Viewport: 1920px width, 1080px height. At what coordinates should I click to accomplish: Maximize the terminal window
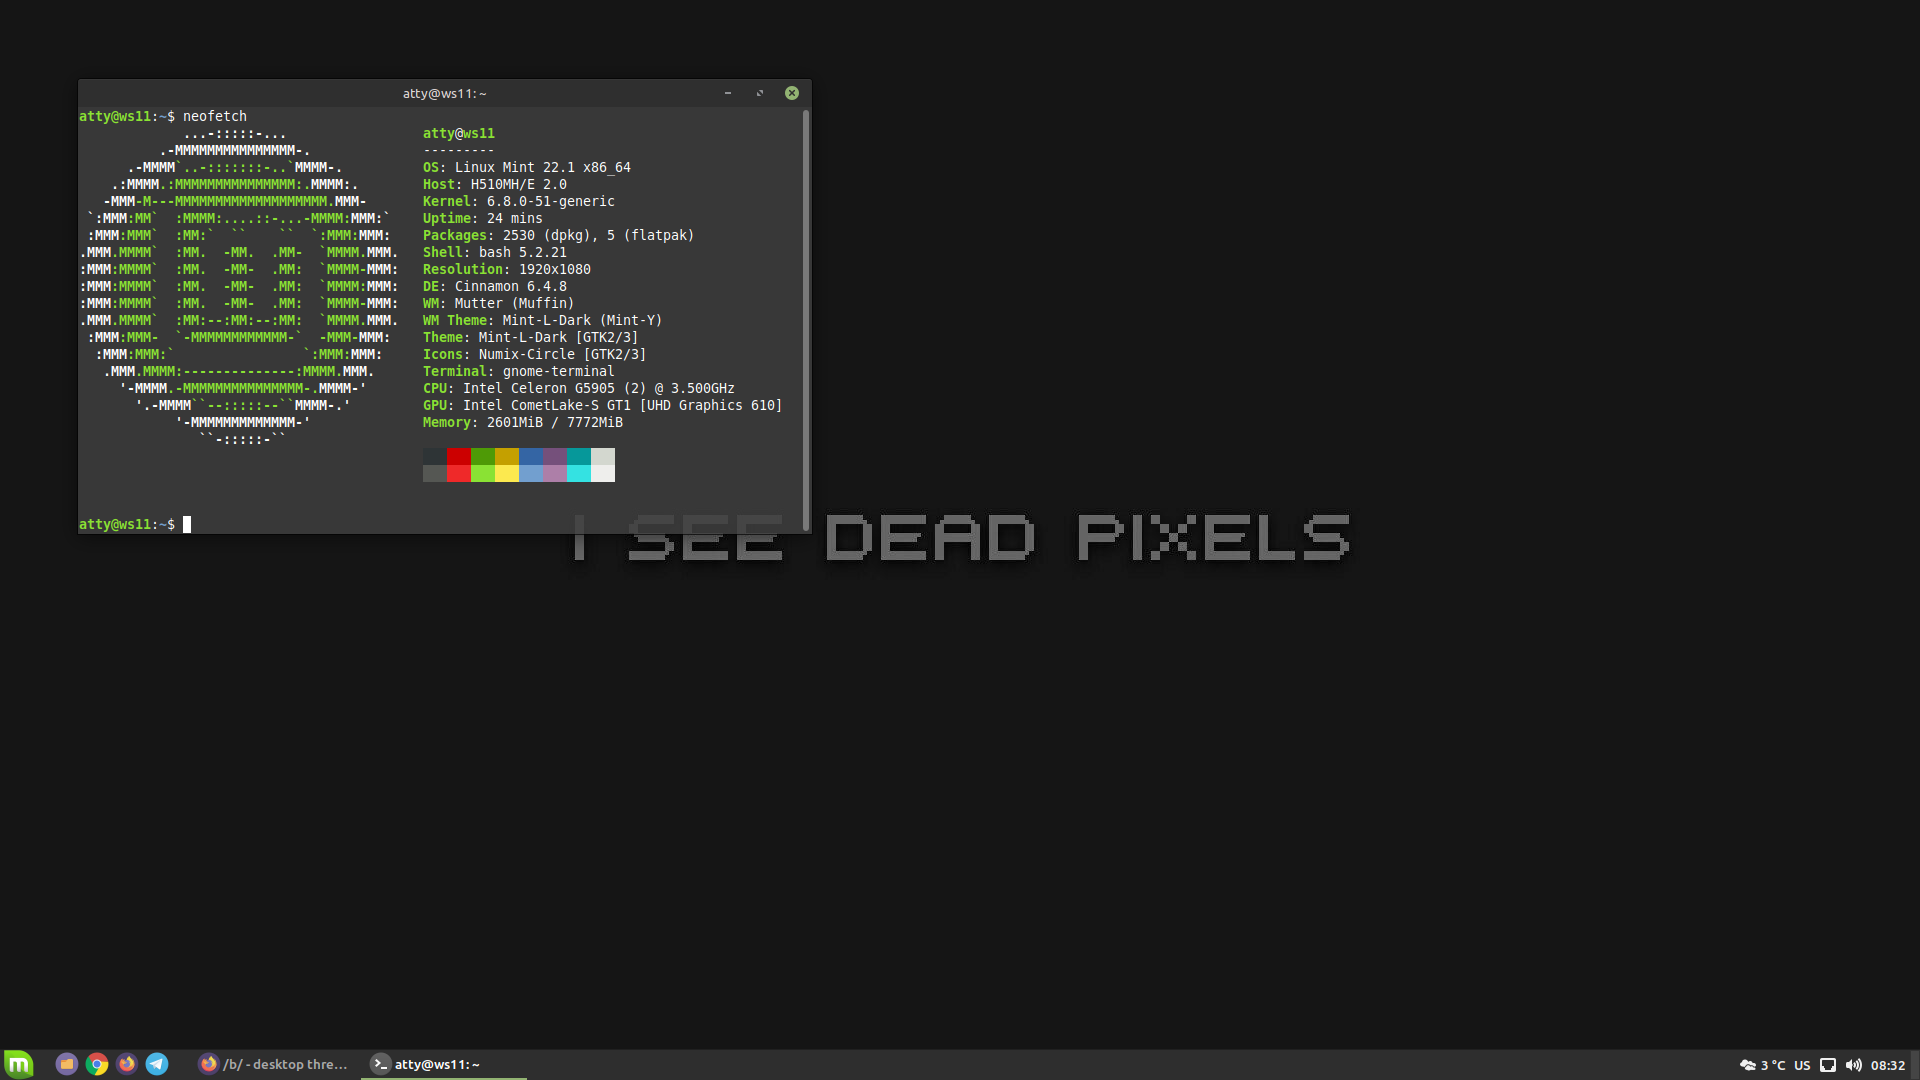tap(760, 93)
